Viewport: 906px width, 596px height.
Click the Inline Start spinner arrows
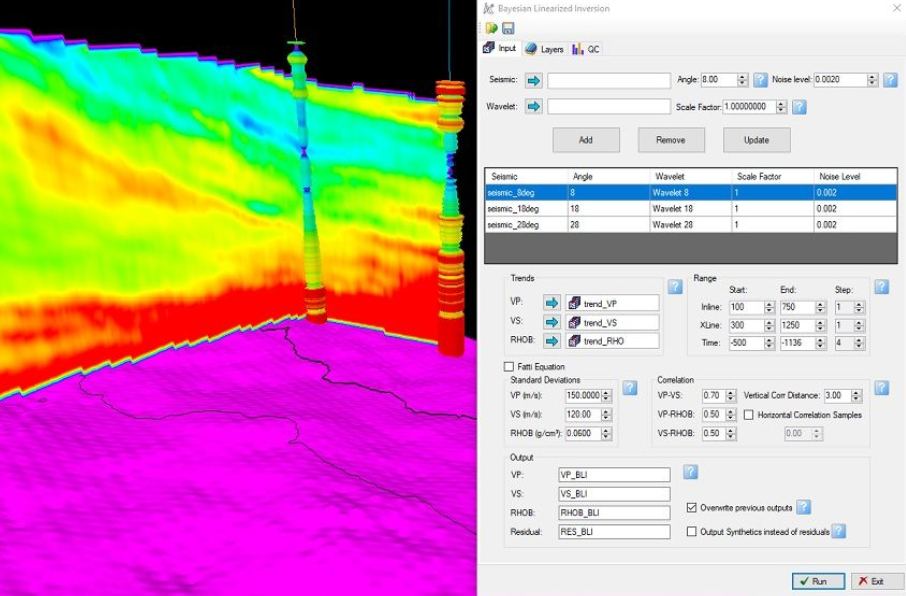point(769,307)
